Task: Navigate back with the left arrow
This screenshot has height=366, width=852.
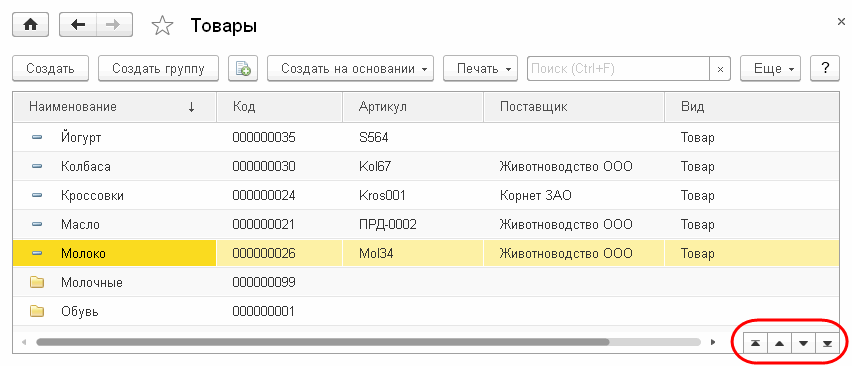Action: pyautogui.click(x=78, y=25)
